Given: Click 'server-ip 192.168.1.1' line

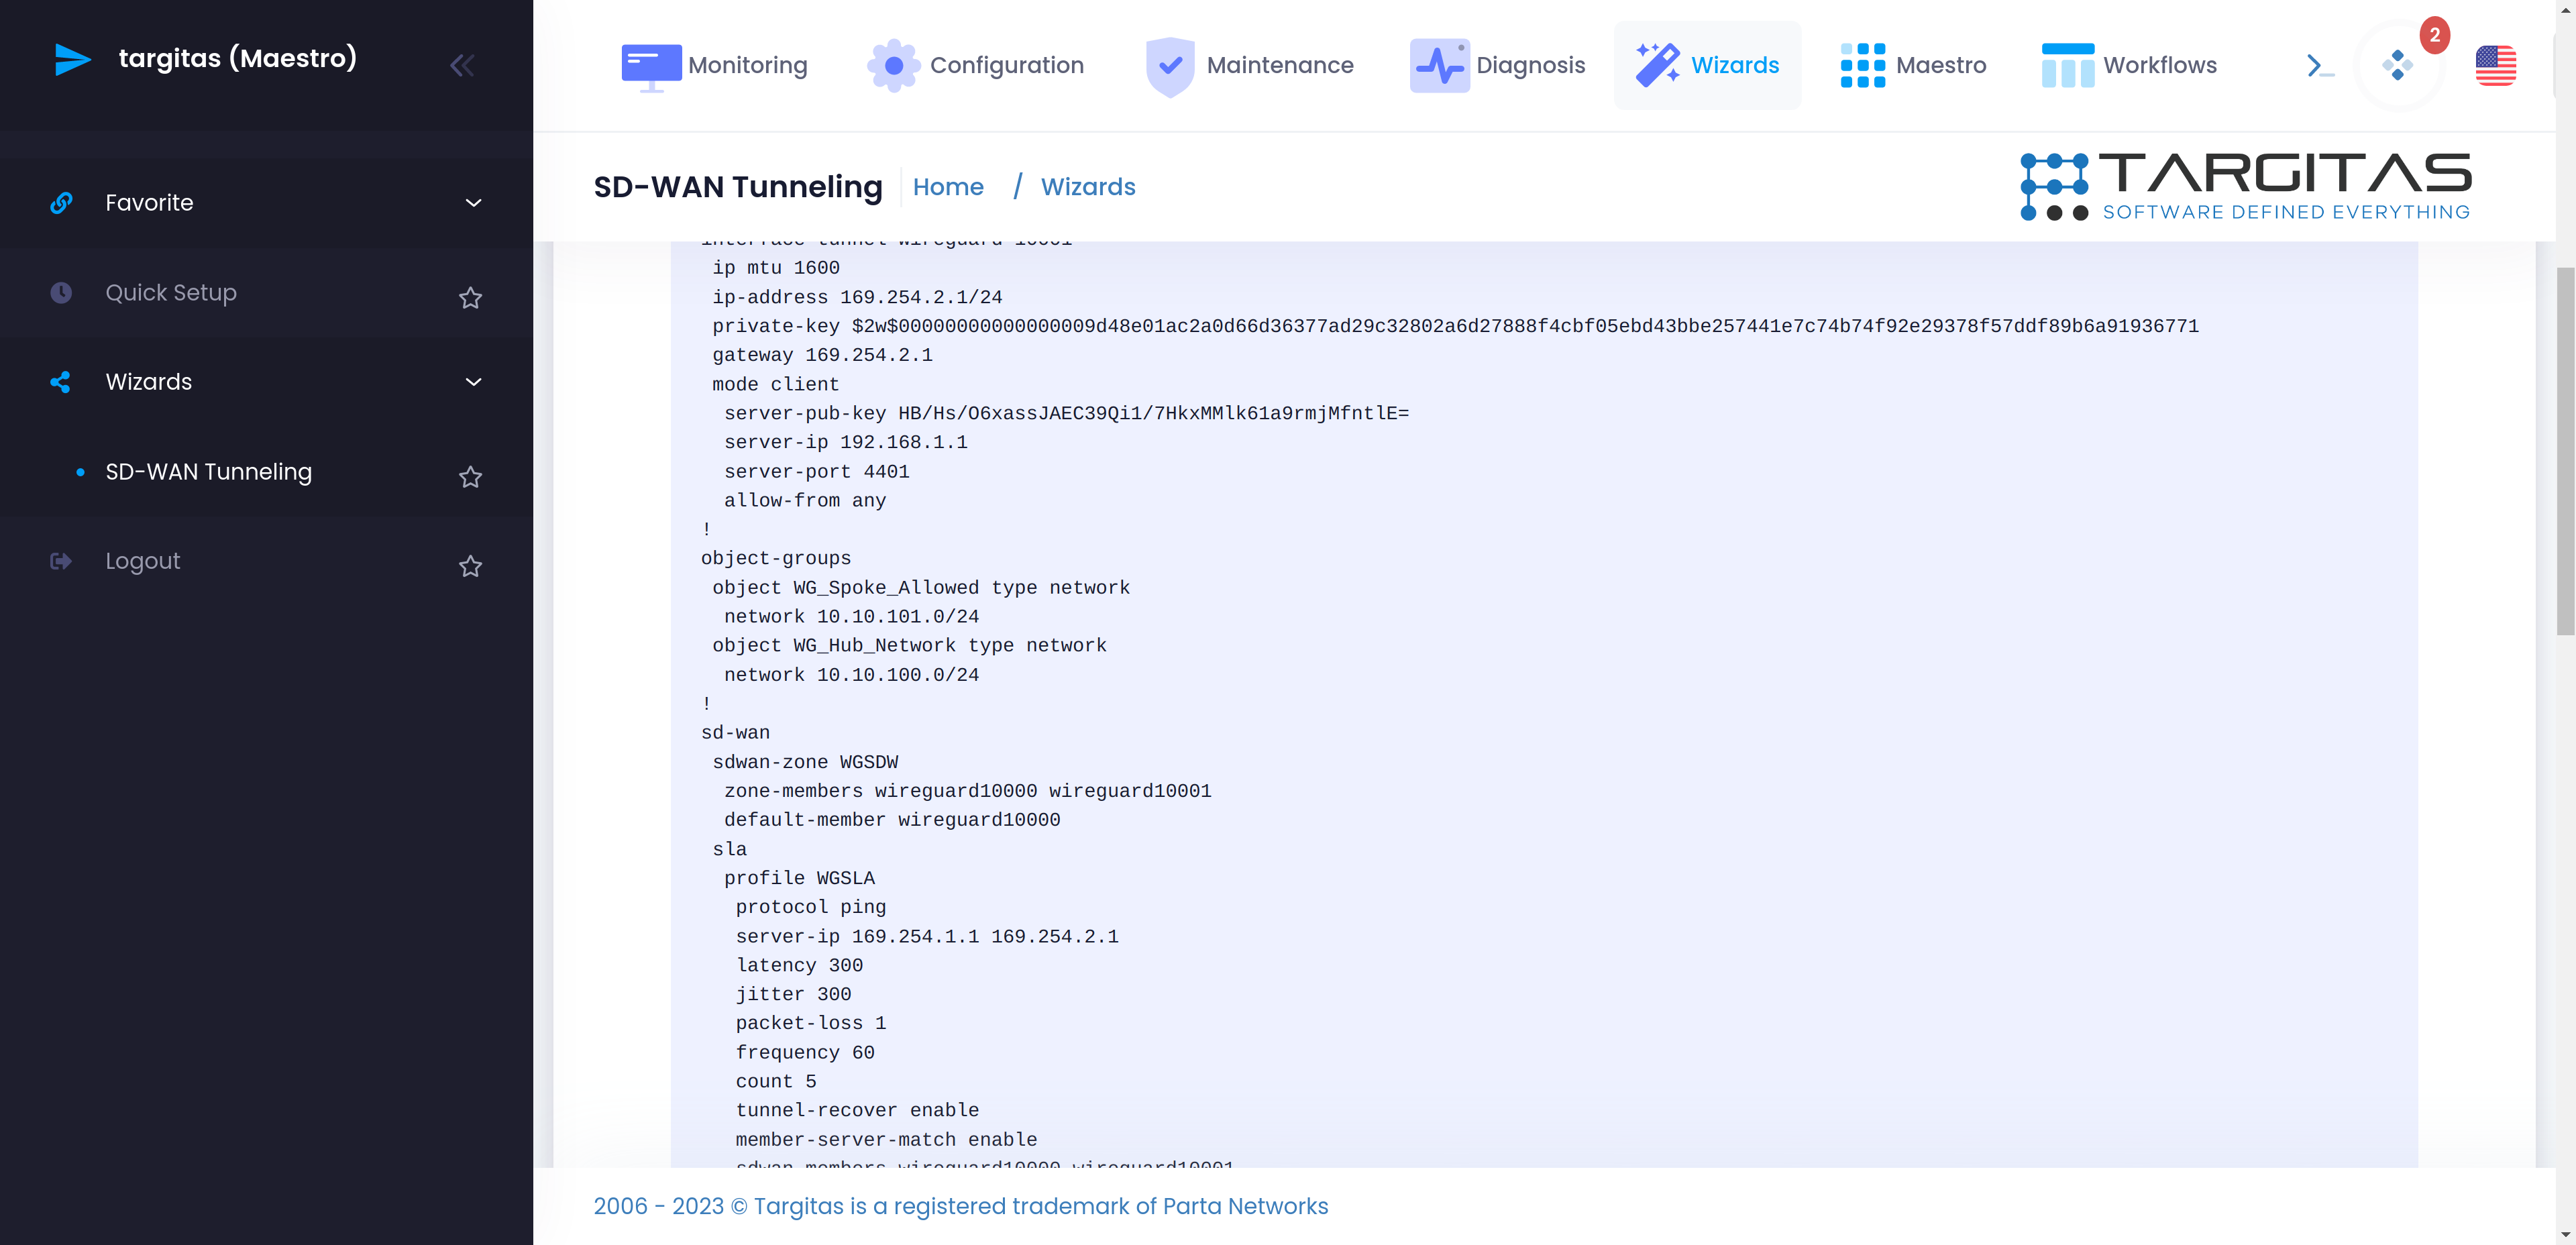Looking at the screenshot, I should click(846, 443).
